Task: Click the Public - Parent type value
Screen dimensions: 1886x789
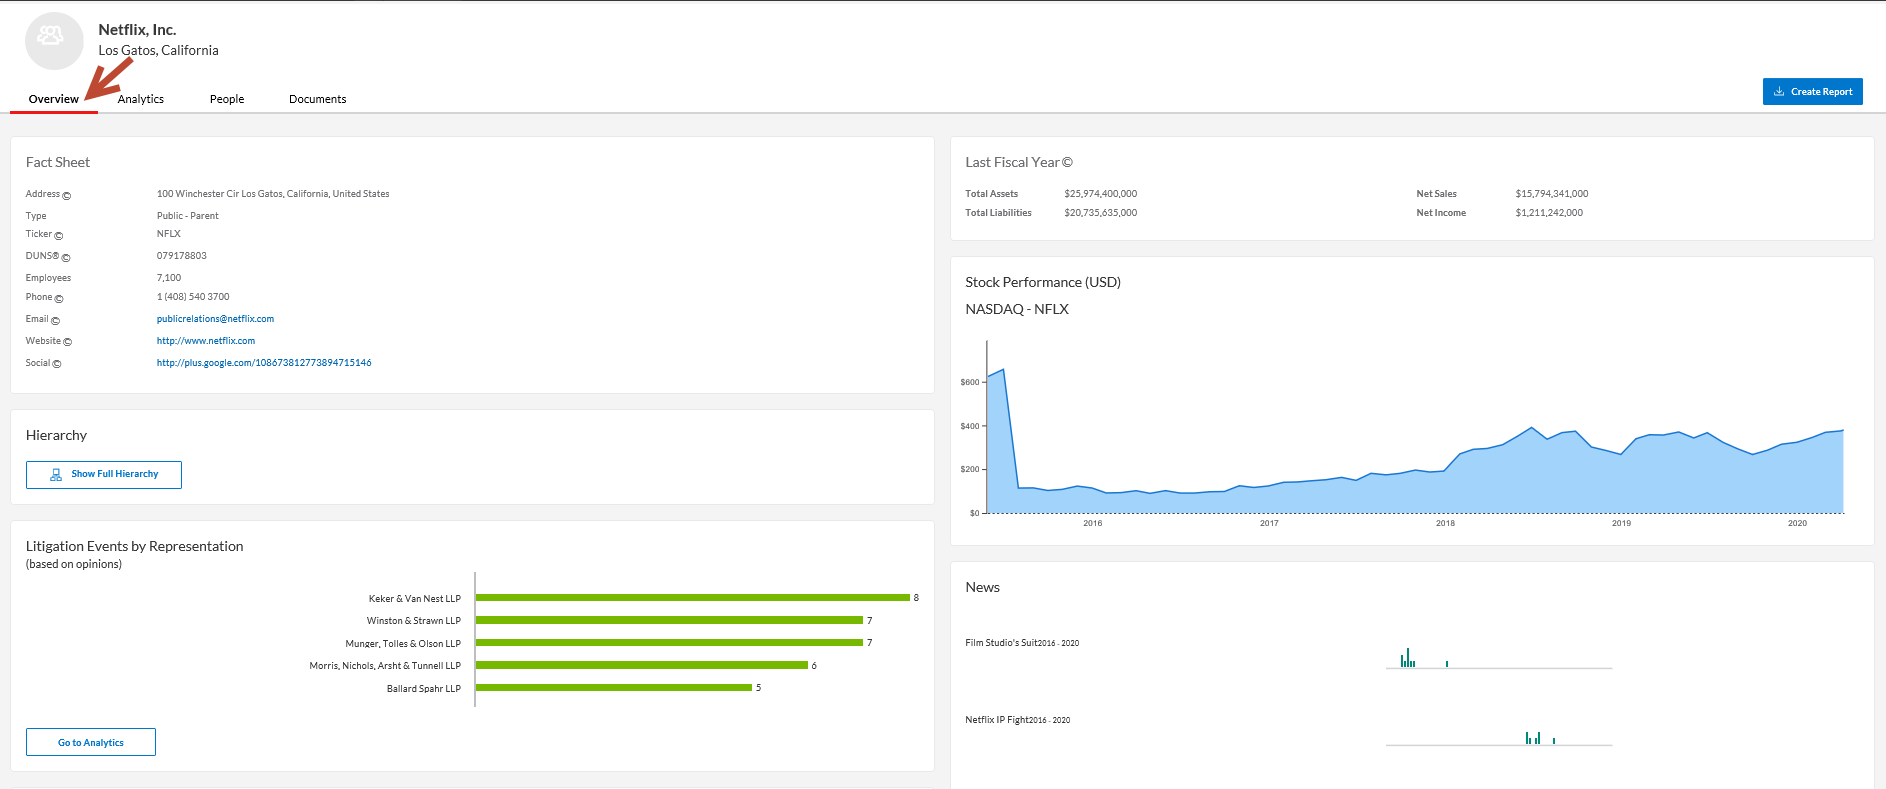Action: pos(187,216)
